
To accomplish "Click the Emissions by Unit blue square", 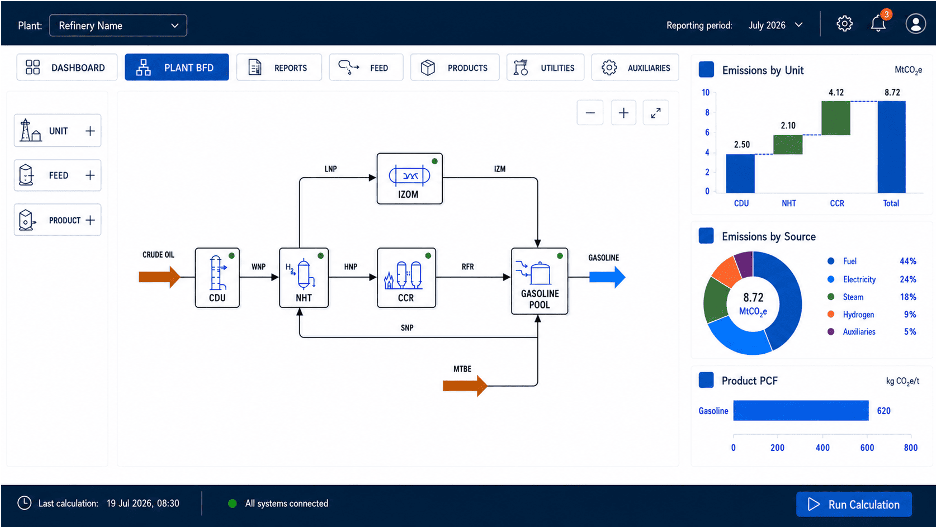I will [x=706, y=69].
